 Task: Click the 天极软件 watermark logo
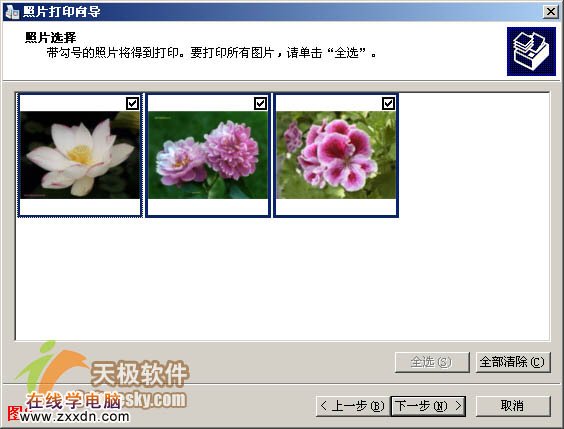click(139, 374)
